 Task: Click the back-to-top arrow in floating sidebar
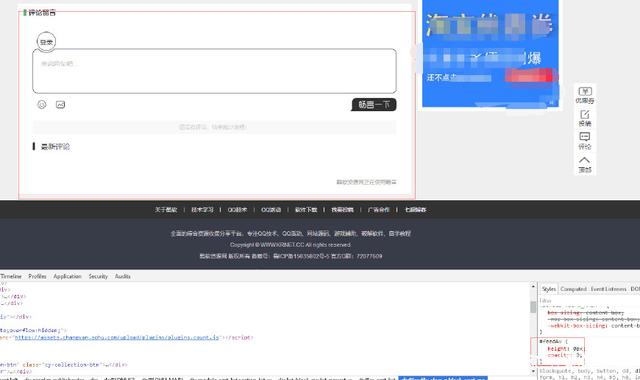(584, 160)
